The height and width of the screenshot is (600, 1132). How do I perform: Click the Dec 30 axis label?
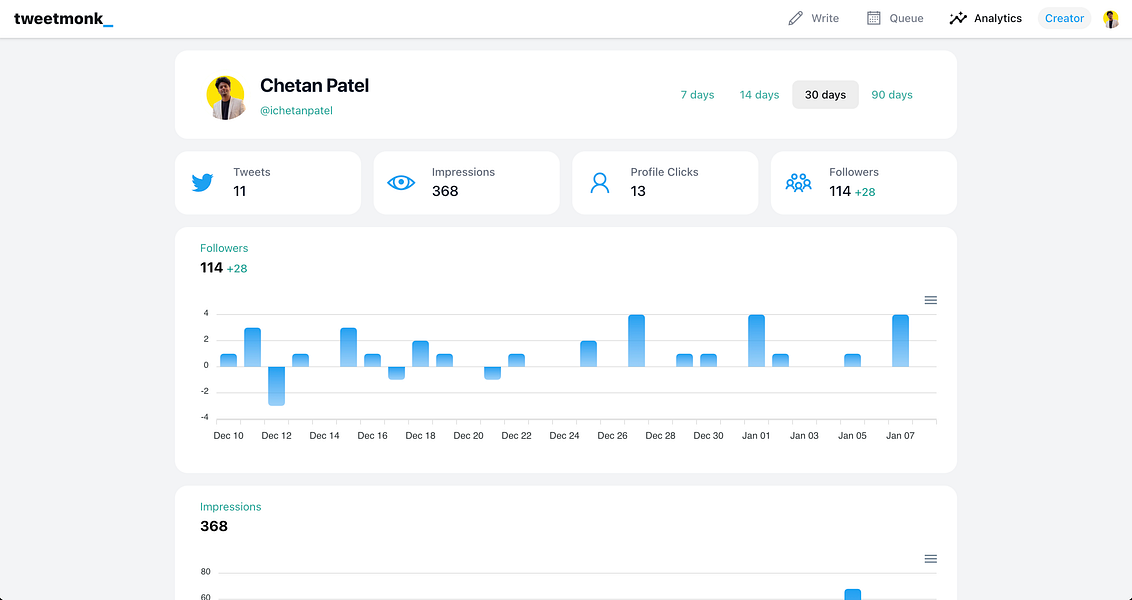click(x=708, y=435)
